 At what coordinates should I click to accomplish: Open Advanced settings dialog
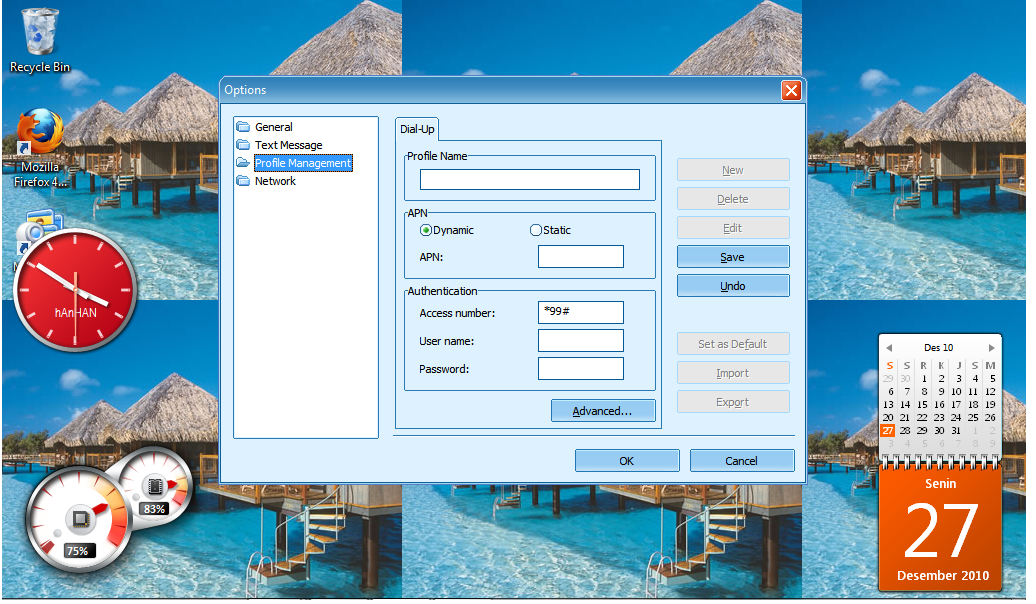(603, 410)
